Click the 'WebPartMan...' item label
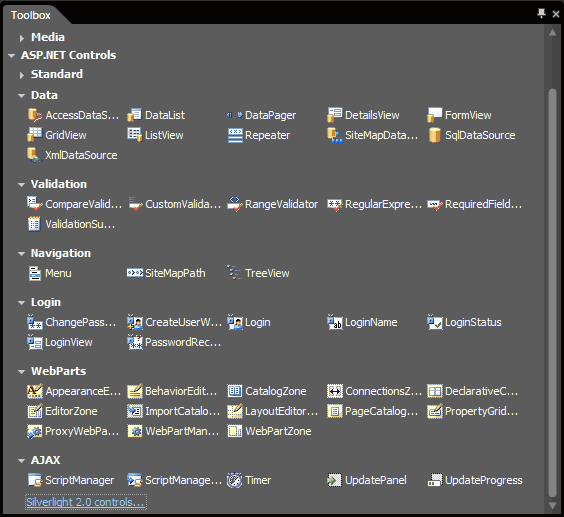Viewport: 564px width, 517px height. 182,431
